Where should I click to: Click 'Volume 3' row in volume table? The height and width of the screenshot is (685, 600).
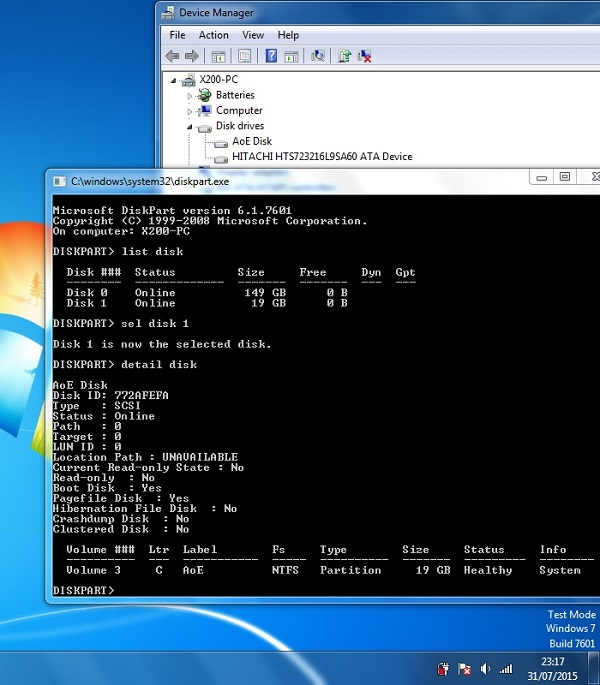(323, 570)
